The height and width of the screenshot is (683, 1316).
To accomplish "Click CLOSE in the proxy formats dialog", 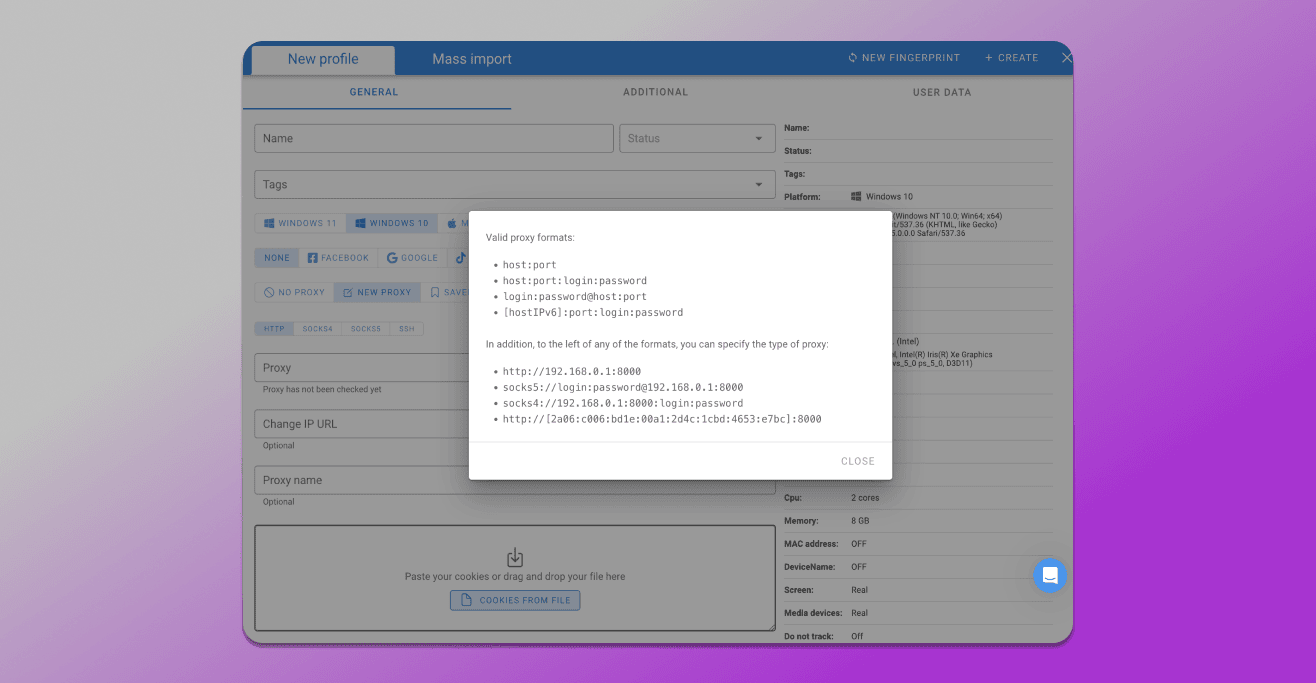I will click(x=858, y=461).
